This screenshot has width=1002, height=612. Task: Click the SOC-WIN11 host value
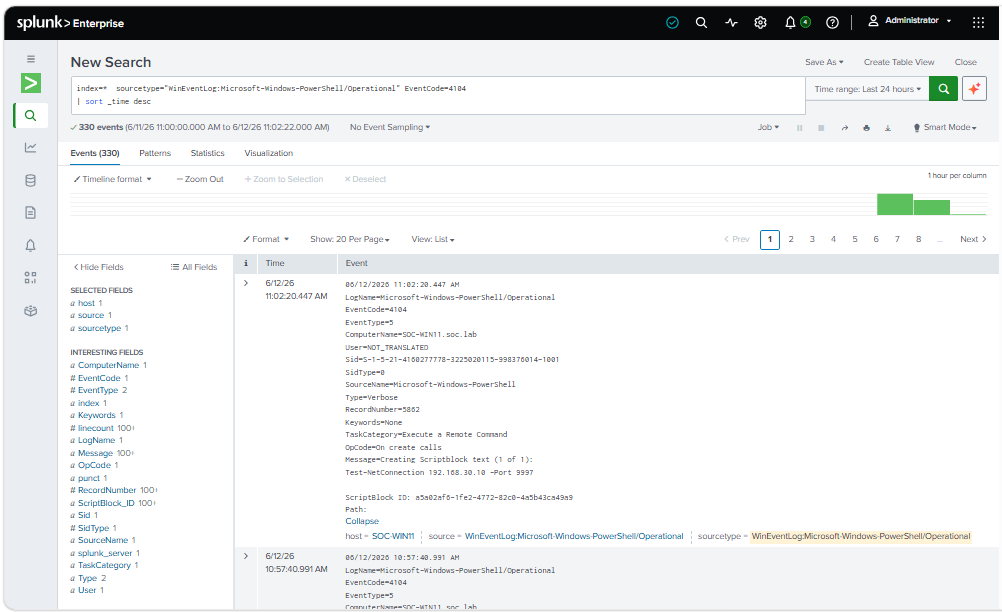(x=393, y=536)
